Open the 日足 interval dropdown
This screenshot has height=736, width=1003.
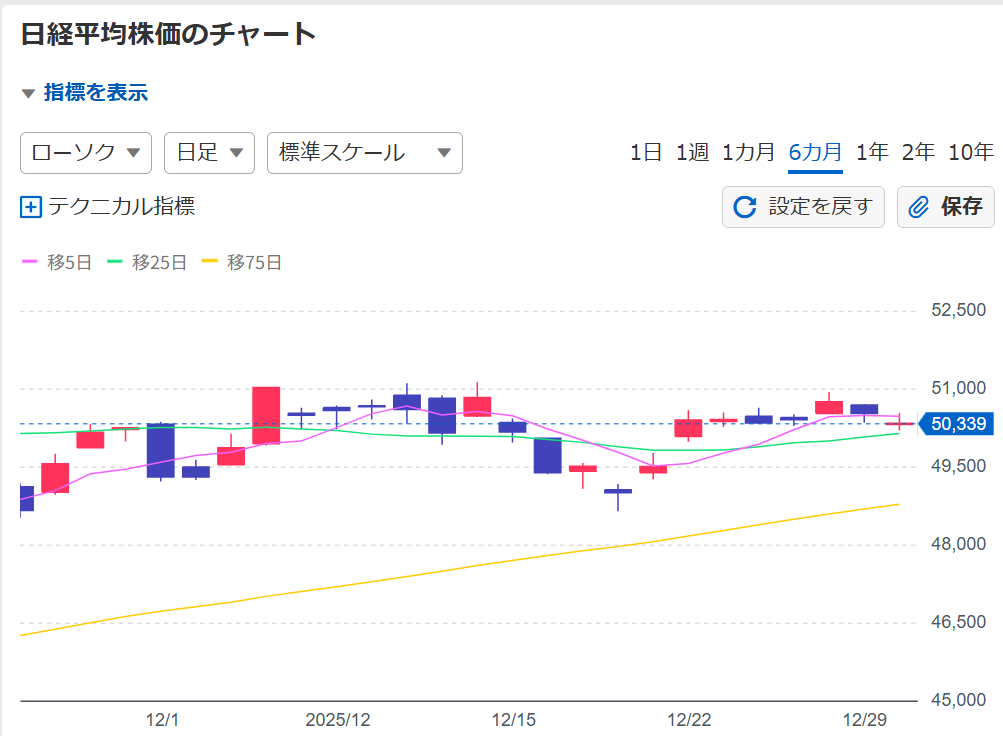tap(209, 153)
